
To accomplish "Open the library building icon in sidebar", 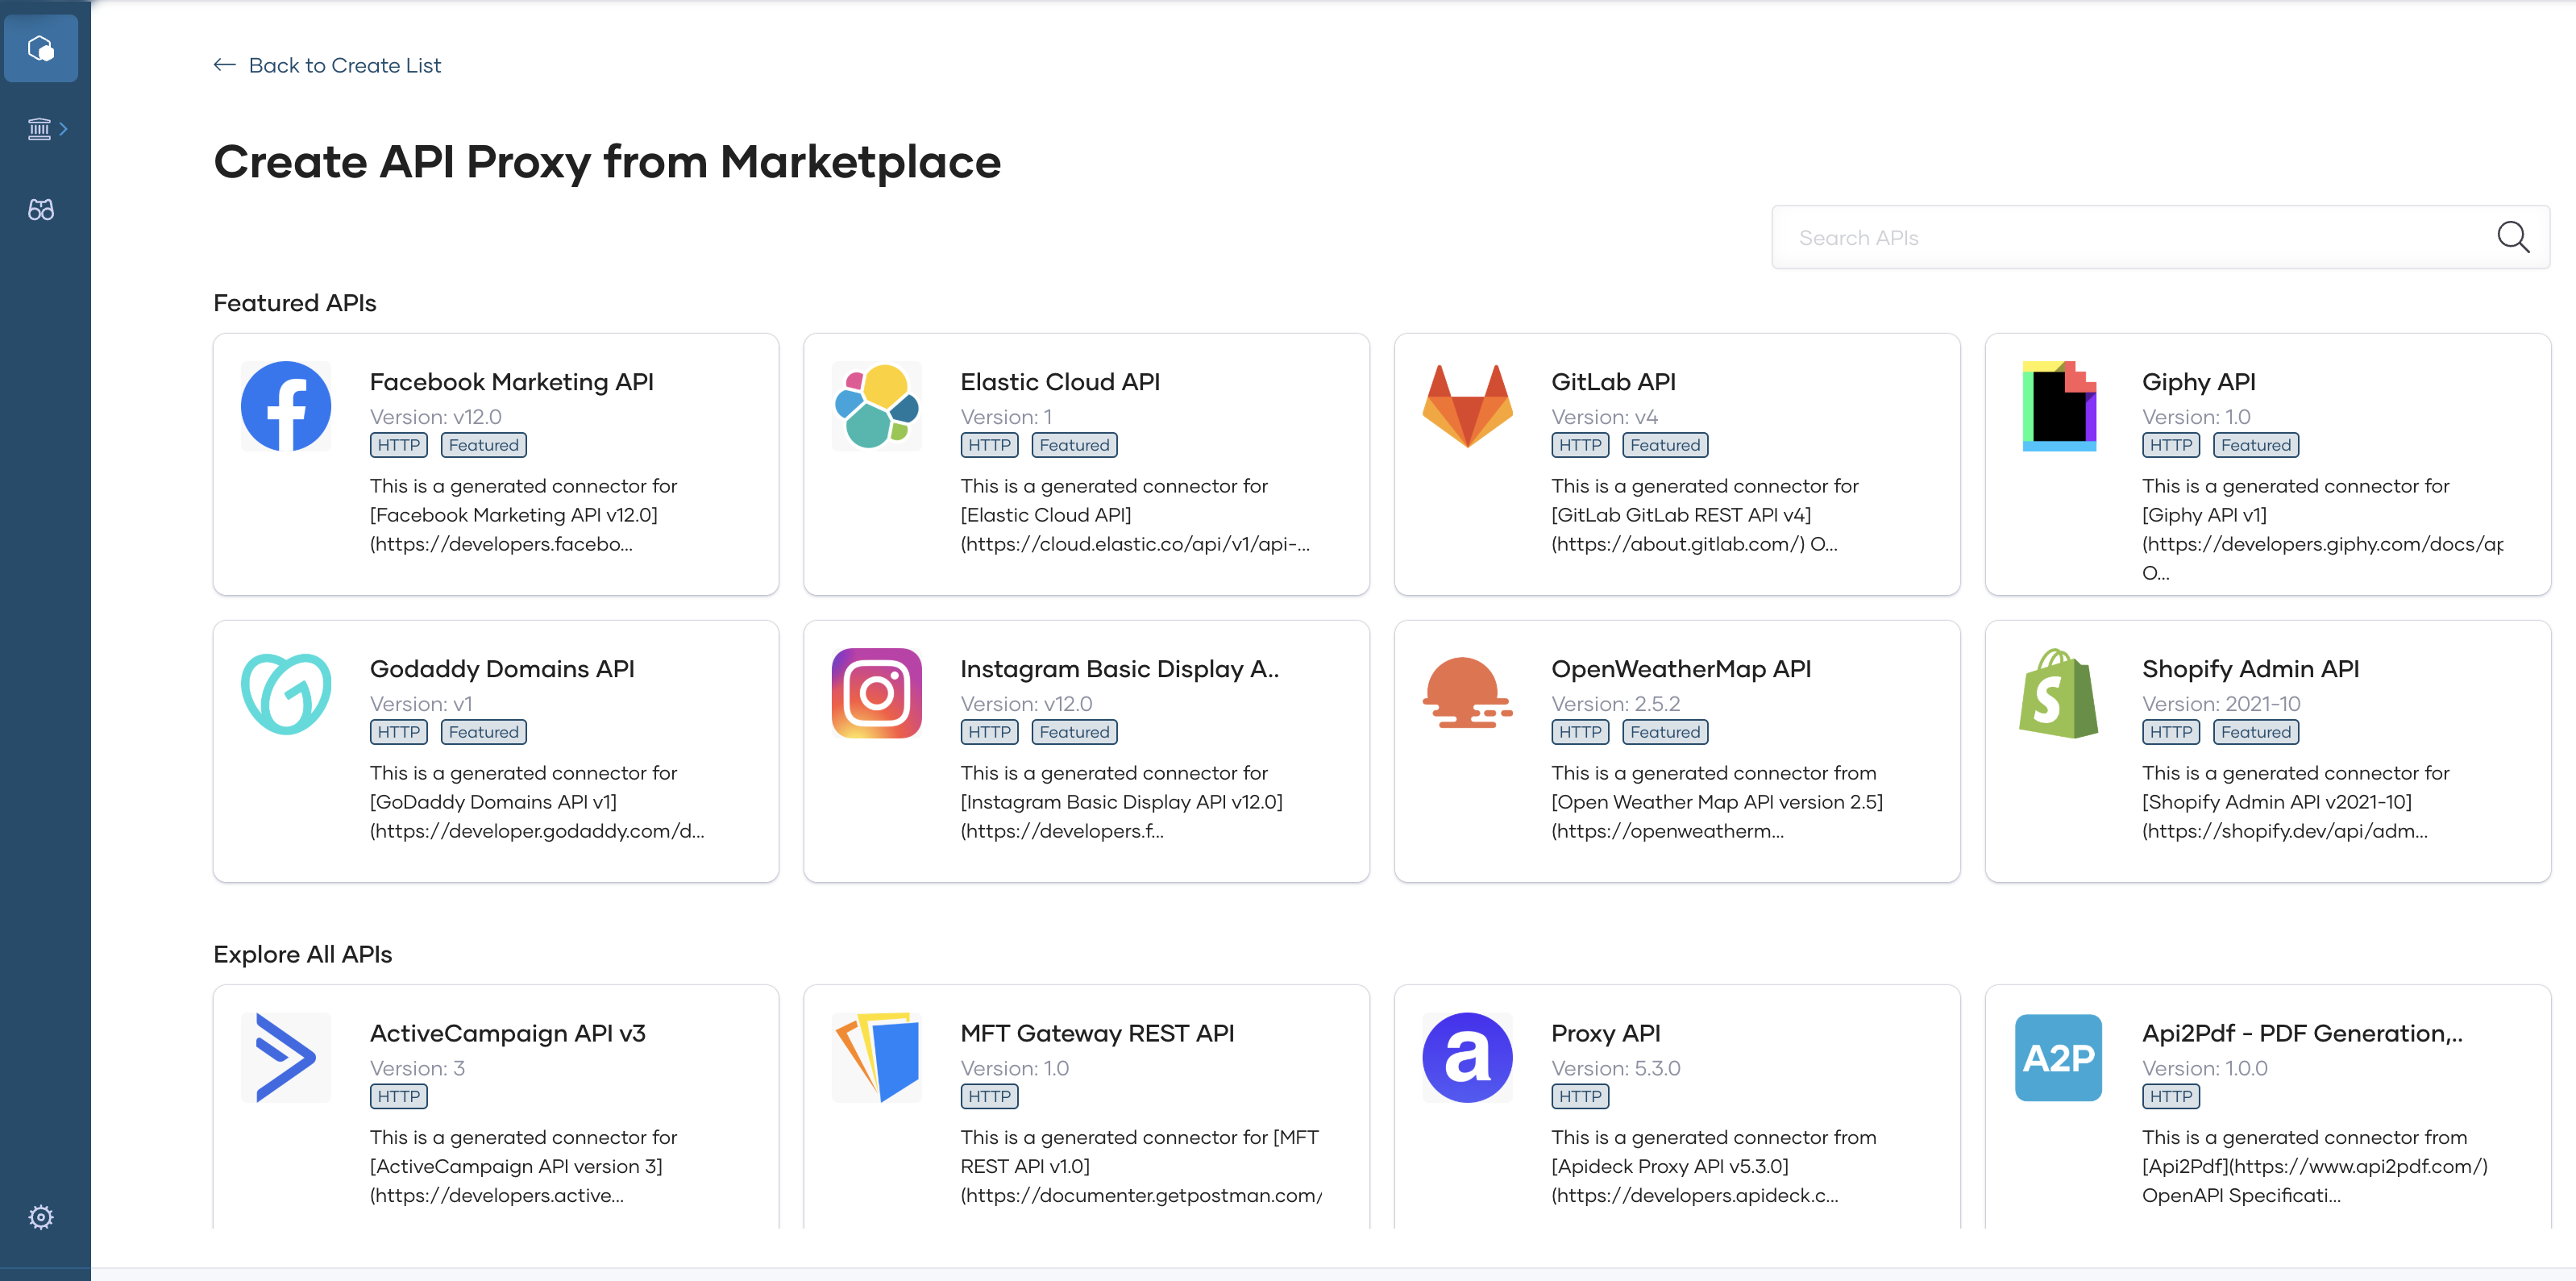I will point(39,129).
